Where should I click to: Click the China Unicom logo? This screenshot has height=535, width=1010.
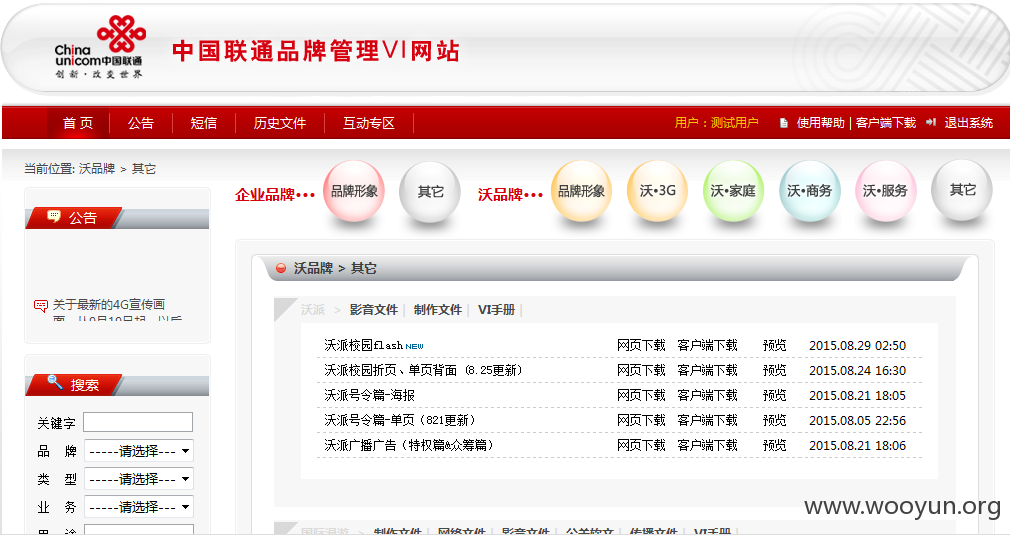[99, 48]
